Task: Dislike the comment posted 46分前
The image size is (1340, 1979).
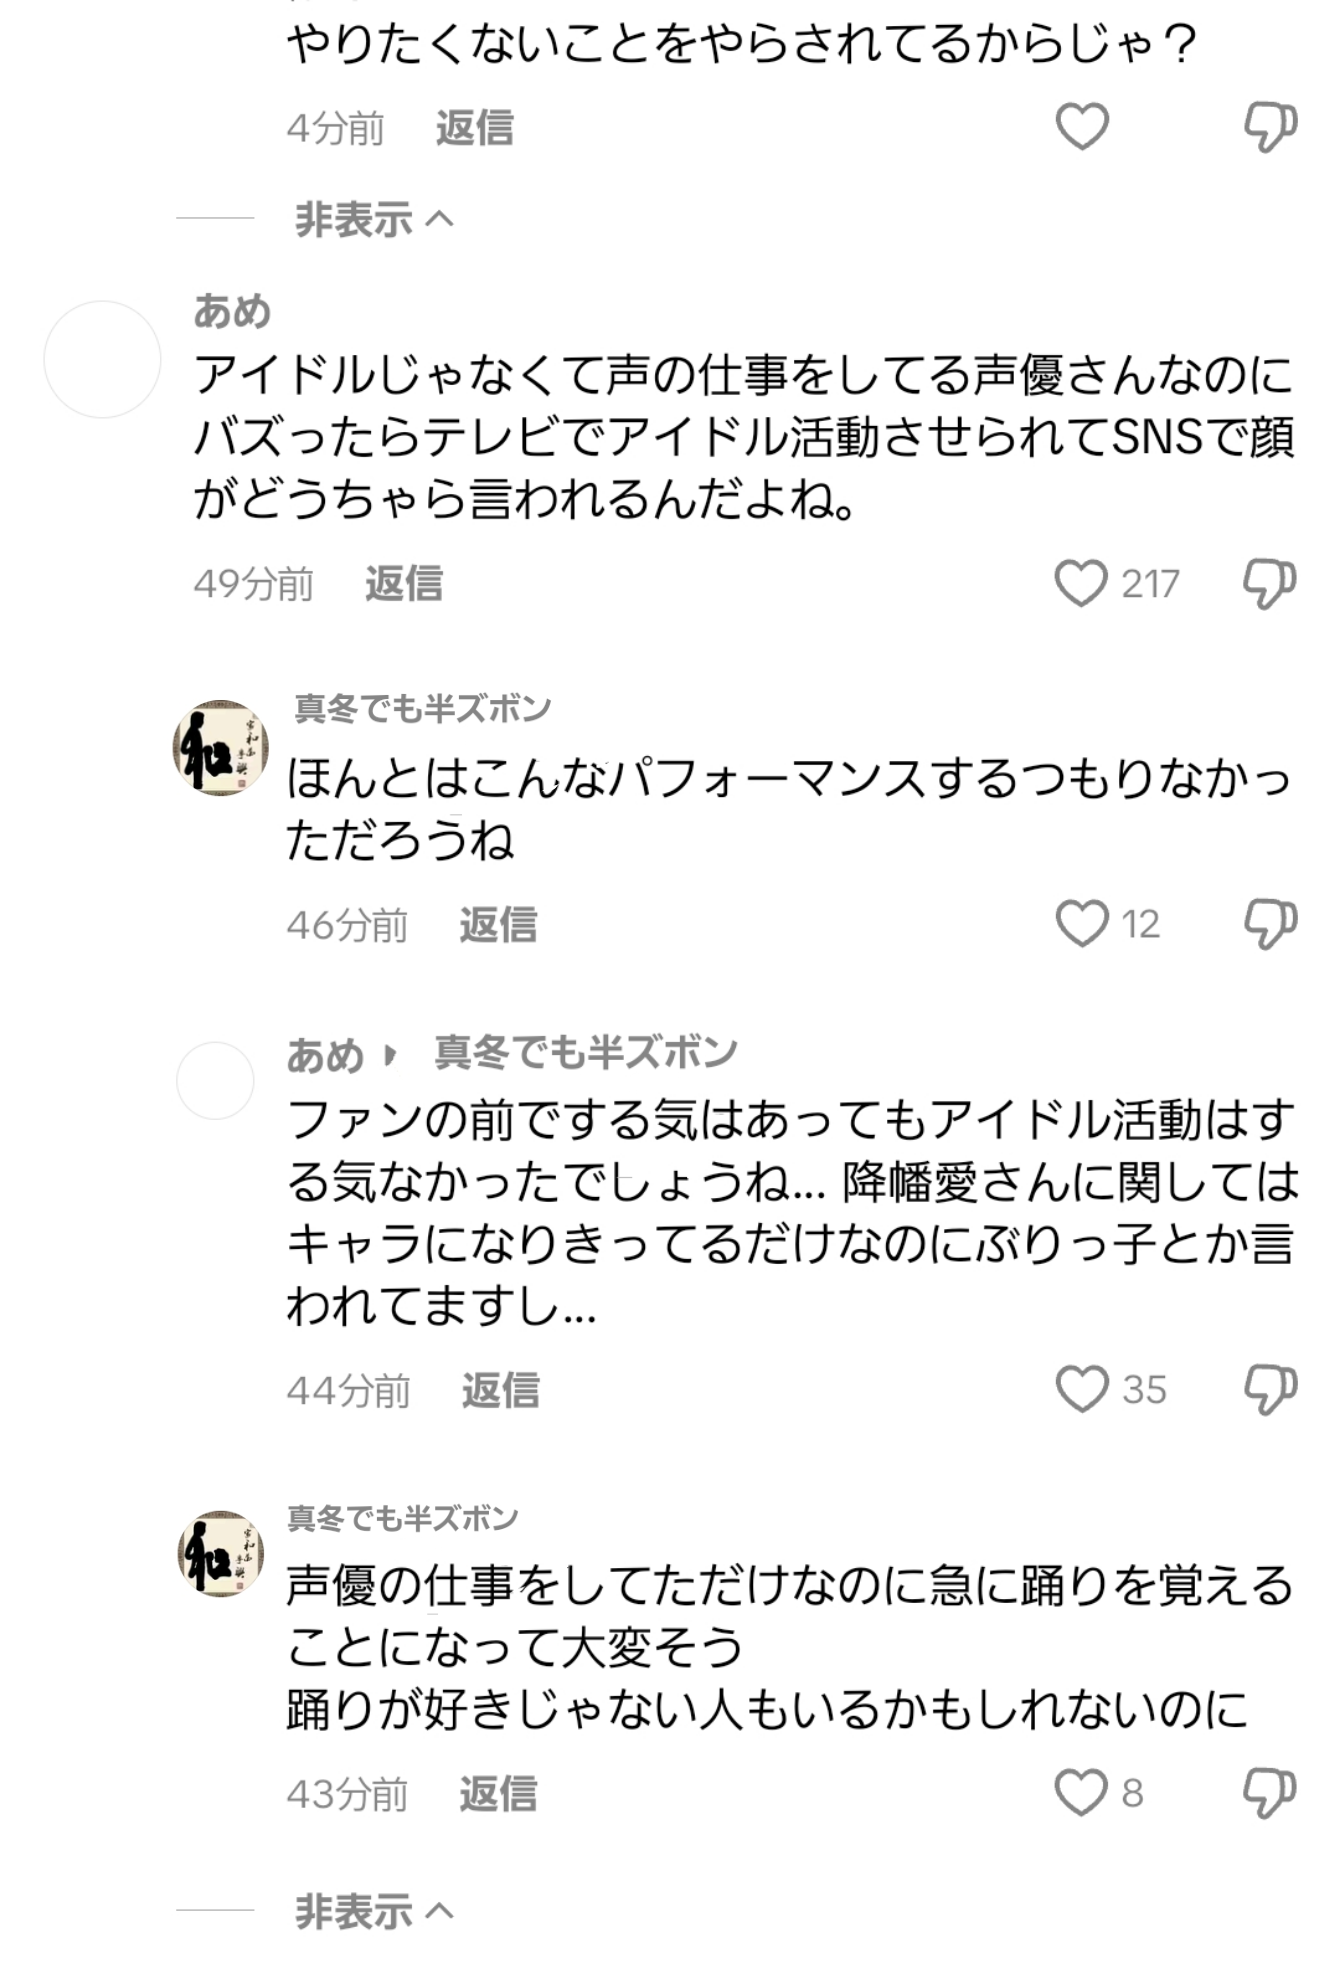Action: point(1270,923)
